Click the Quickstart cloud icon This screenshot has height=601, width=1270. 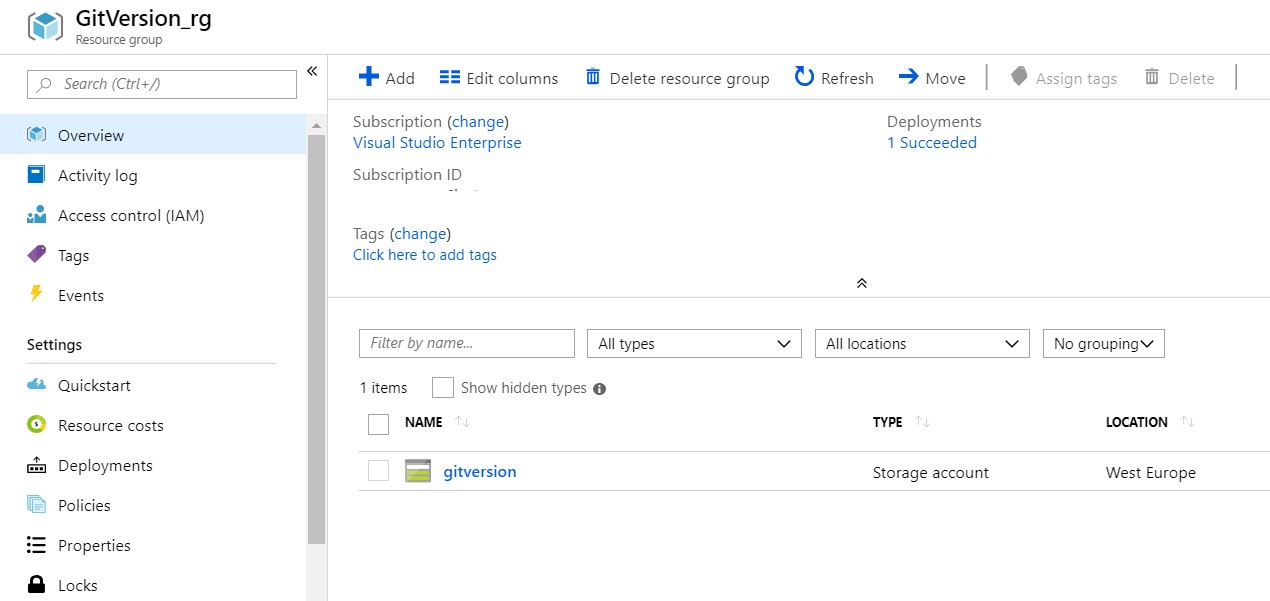pyautogui.click(x=37, y=385)
